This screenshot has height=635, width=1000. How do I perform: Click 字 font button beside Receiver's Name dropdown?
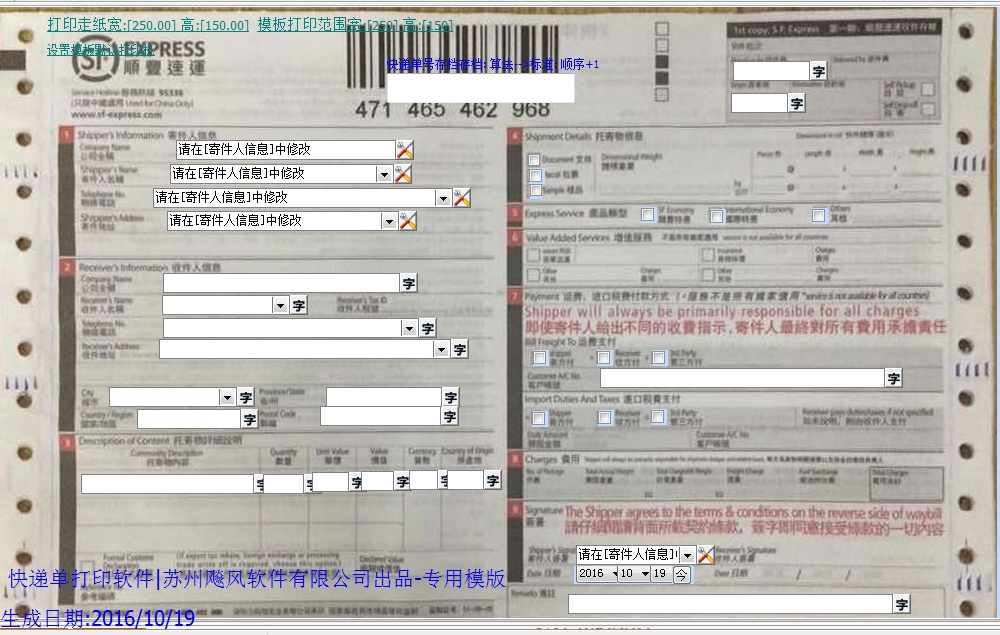[298, 305]
